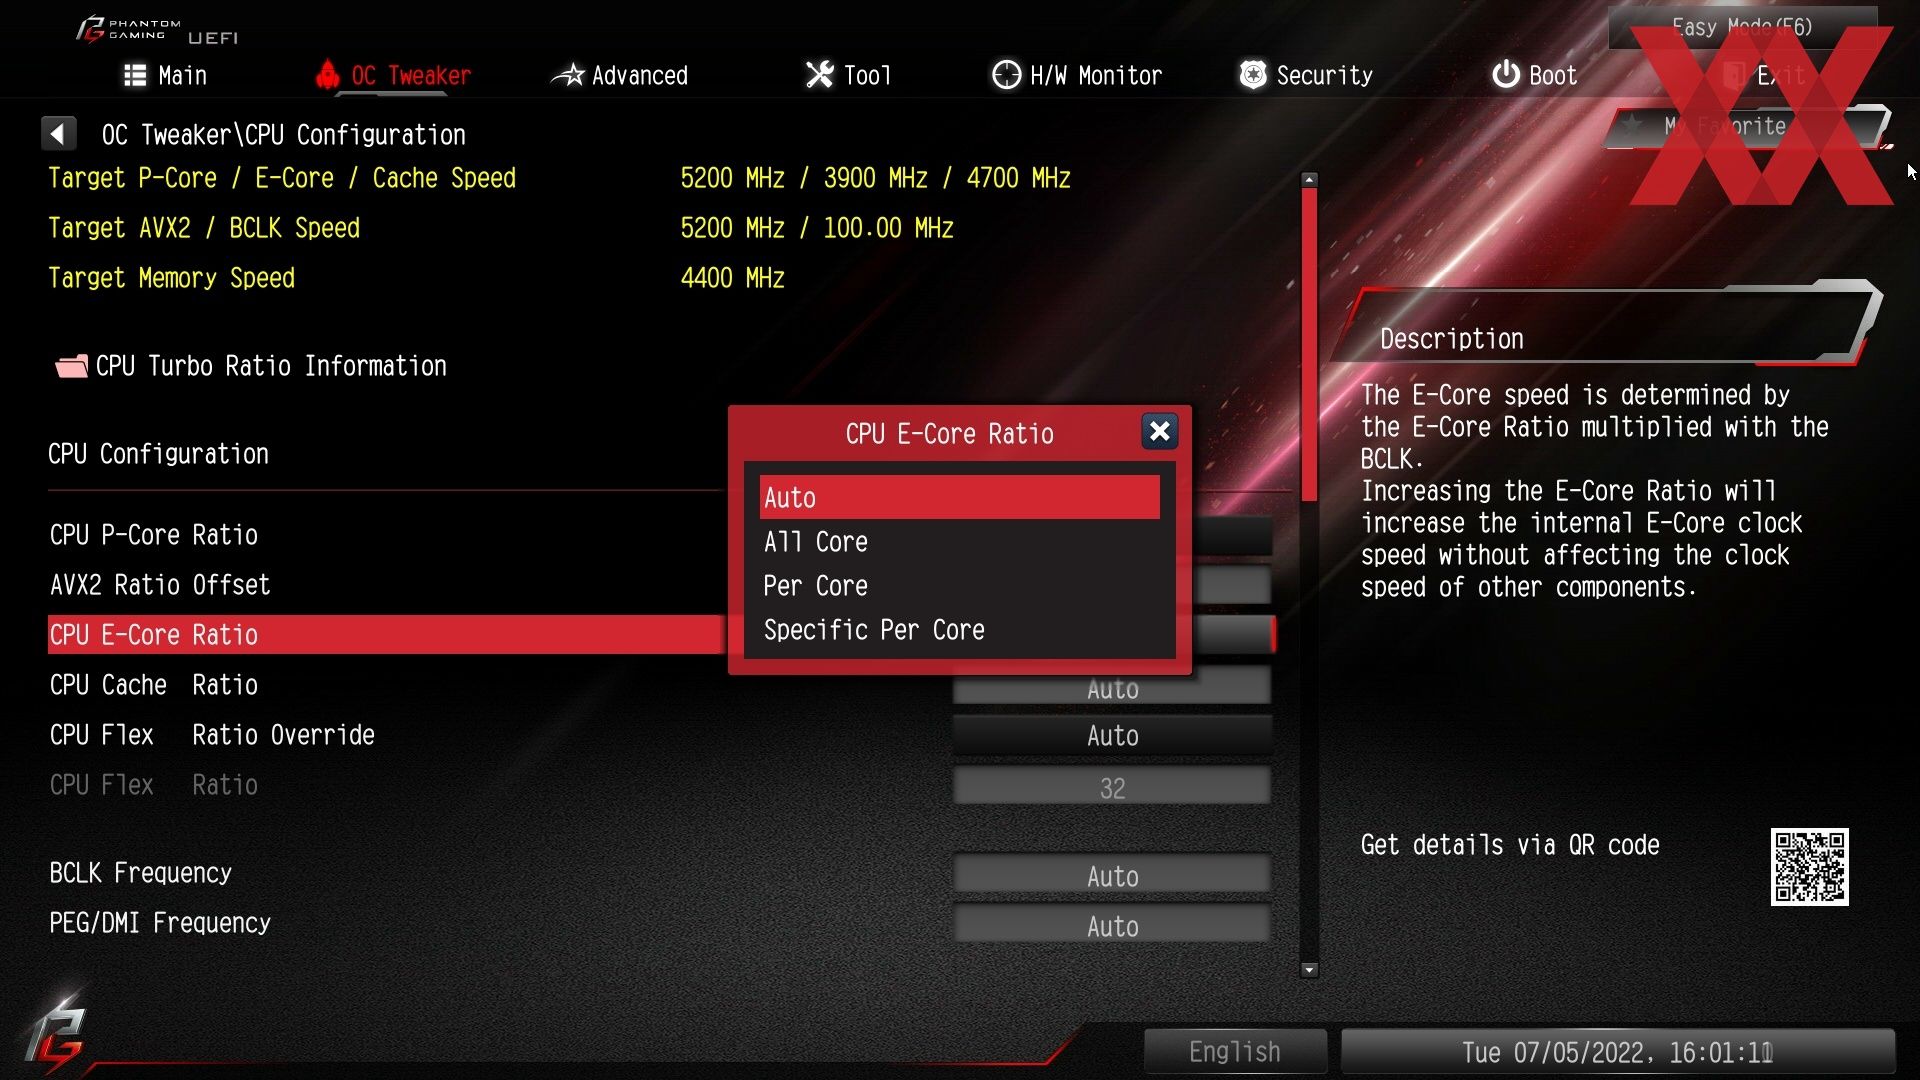Click the rocket icon on OC Tweaker
The height and width of the screenshot is (1080, 1920).
coord(328,75)
